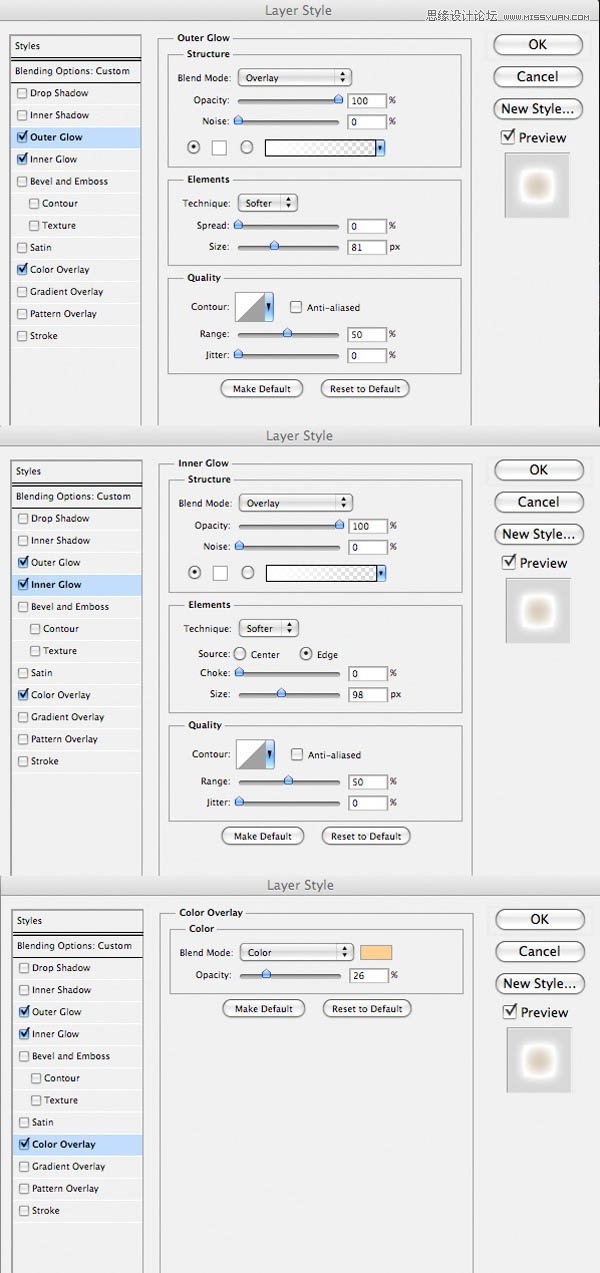Image resolution: width=600 pixels, height=1273 pixels.
Task: Enable Bevel and Emboss checkbox in the dialog showing Color Overlay settings
Action: pyautogui.click(x=24, y=1056)
